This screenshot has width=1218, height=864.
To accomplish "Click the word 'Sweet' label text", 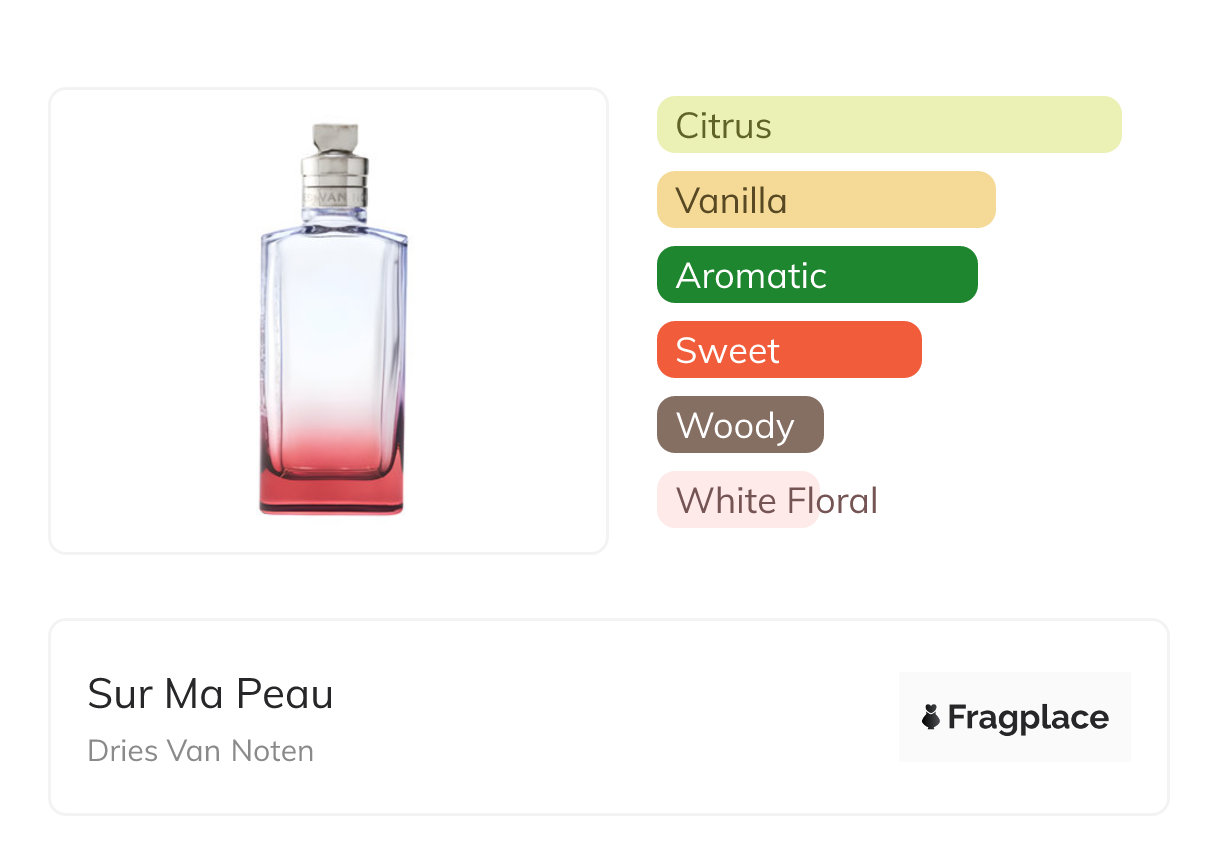I will (x=727, y=351).
